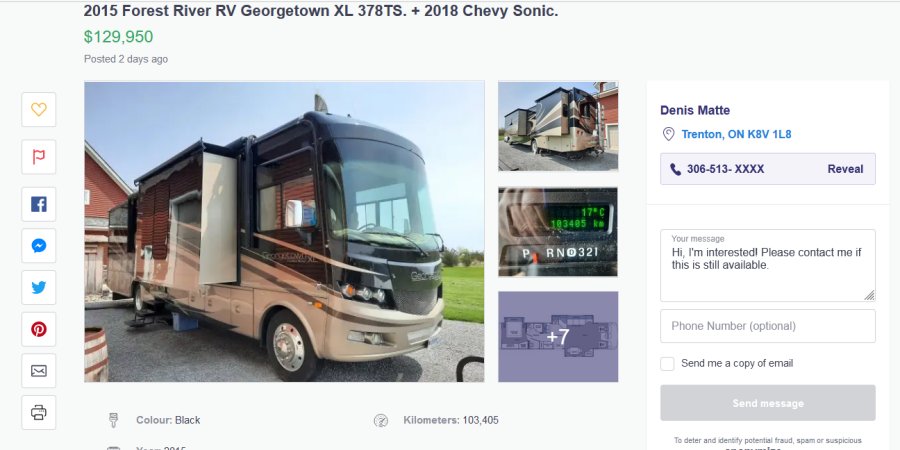
Task: Click the Send message button
Action: tap(767, 403)
